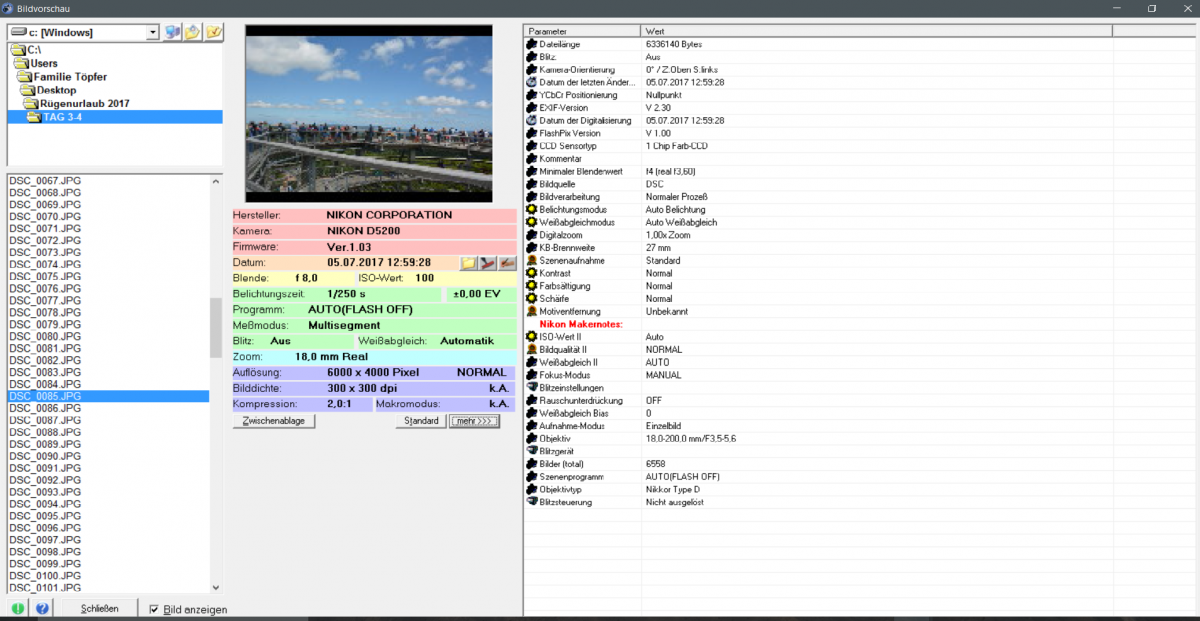Click the Hersteller NIKON CORPORATION field
Image resolution: width=1200 pixels, height=621 pixels.
pyautogui.click(x=374, y=215)
